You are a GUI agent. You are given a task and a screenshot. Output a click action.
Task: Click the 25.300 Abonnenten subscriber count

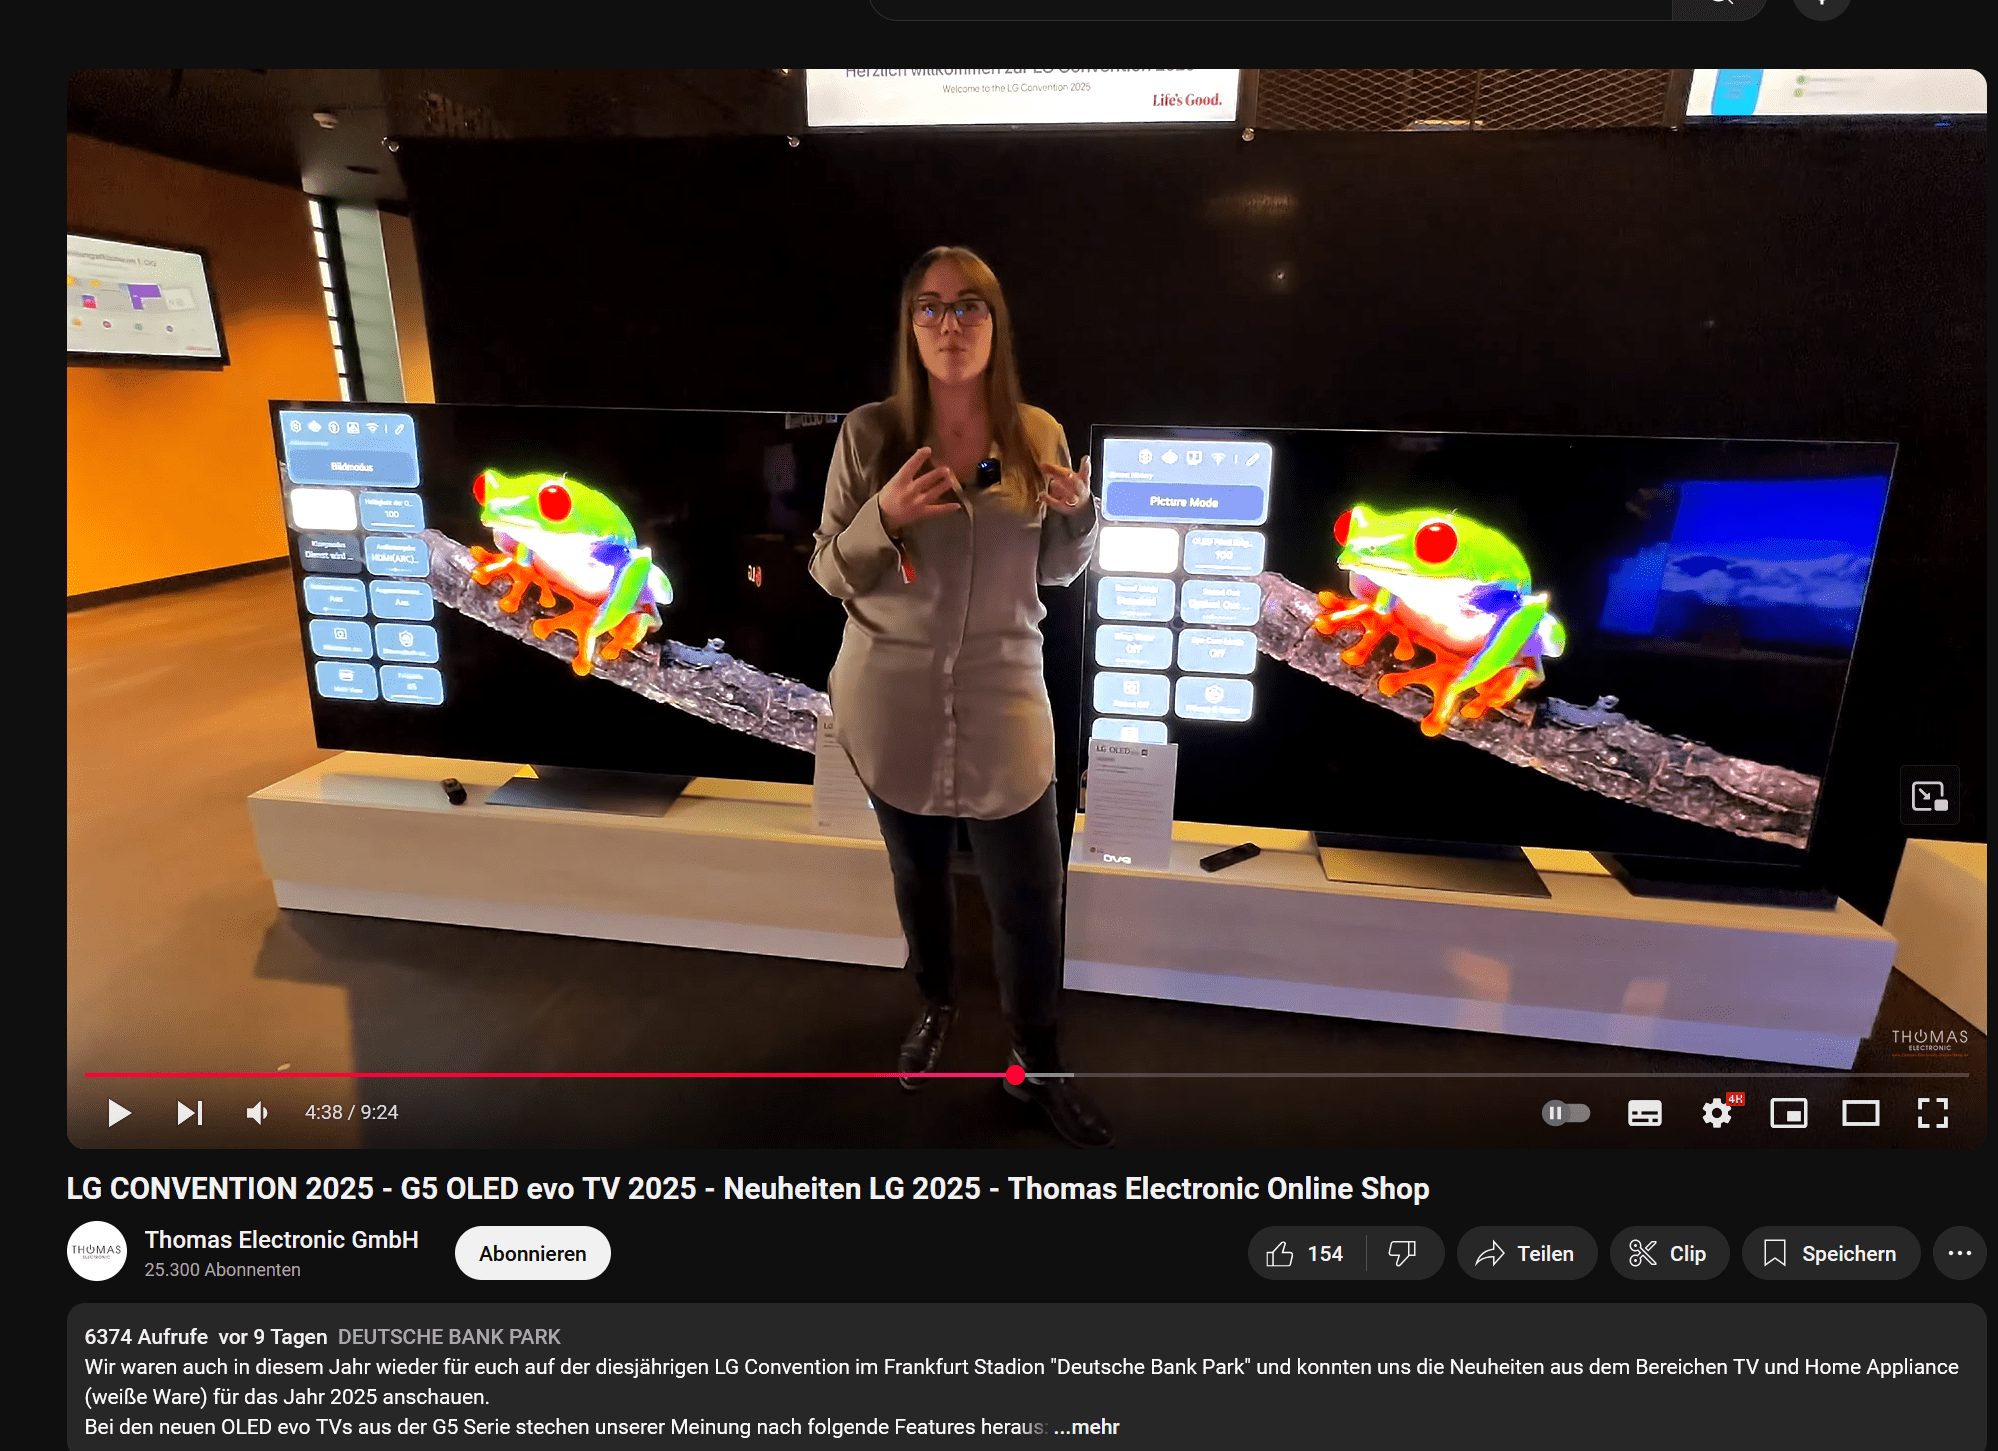[x=223, y=1270]
